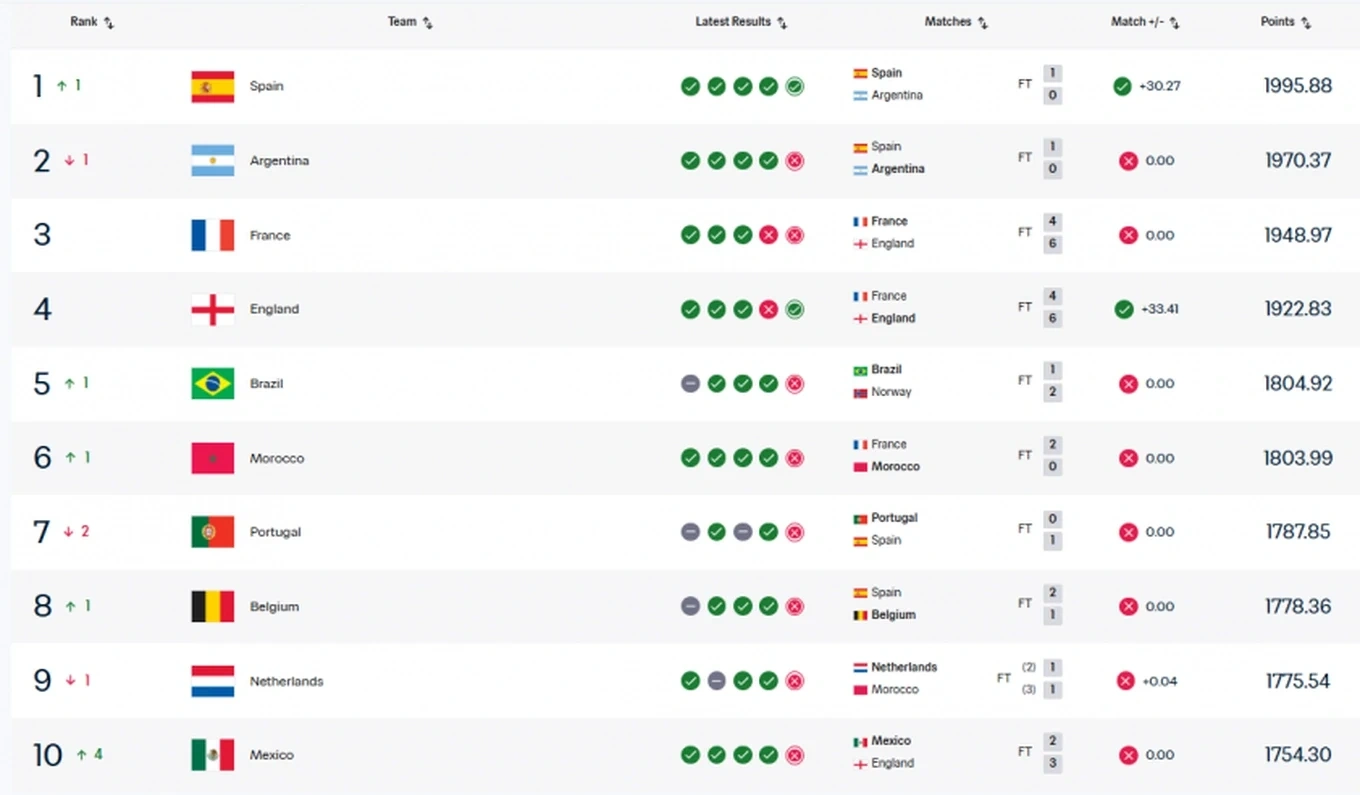Open team name Netherlands in rank 9 row
This screenshot has width=1360, height=795.
point(287,682)
